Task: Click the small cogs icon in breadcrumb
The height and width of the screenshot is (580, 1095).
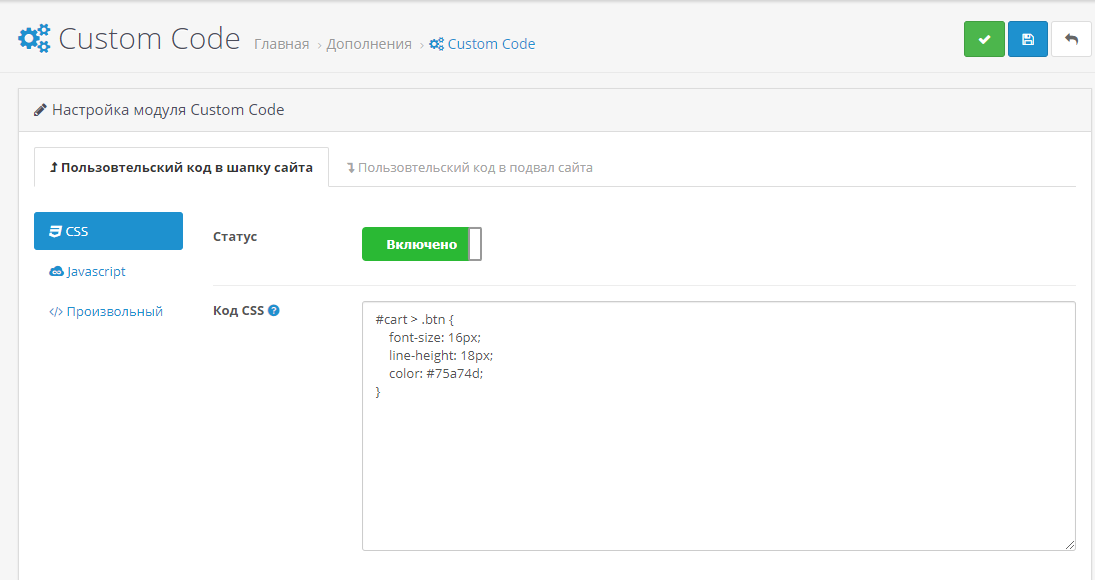Action: tap(436, 44)
